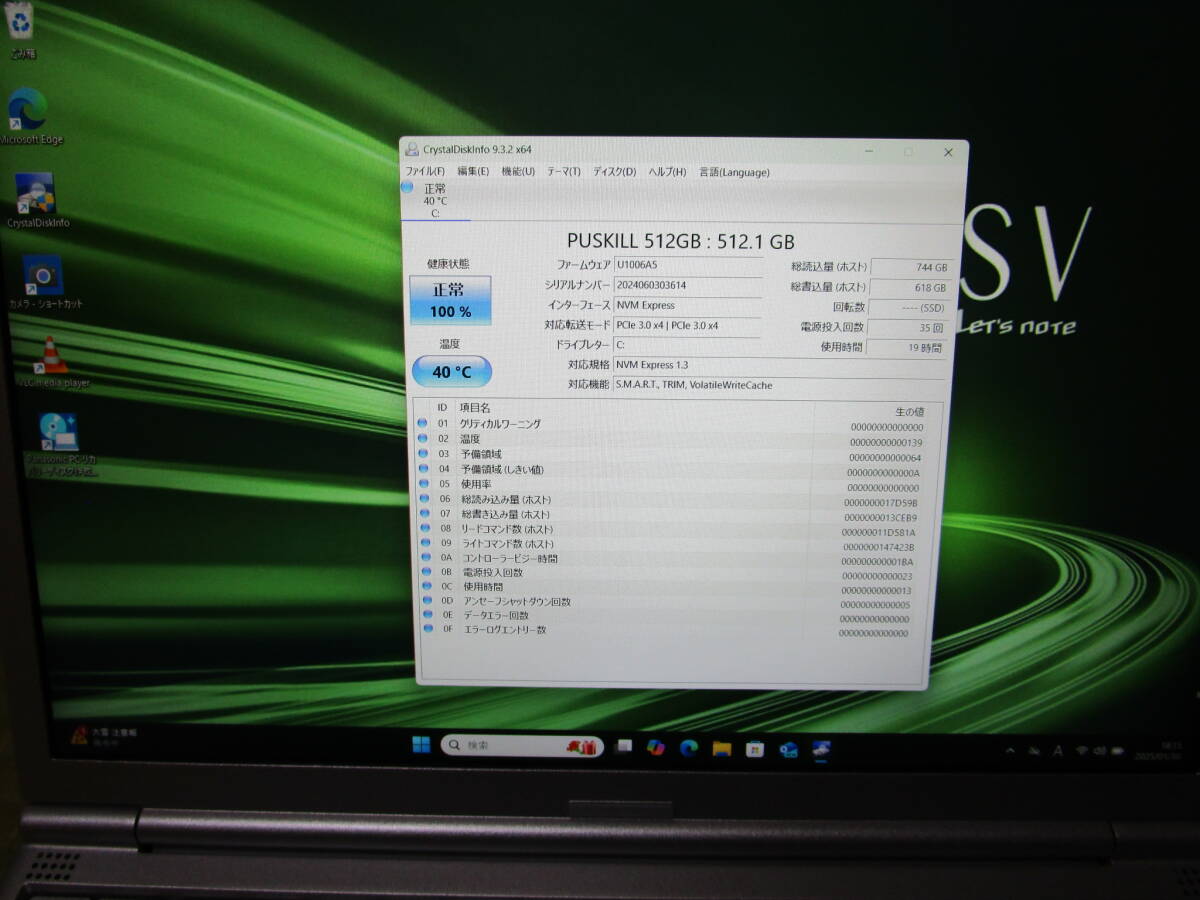Select row 06 総読み込み量 (ホスト)
Image resolution: width=1200 pixels, height=900 pixels.
click(x=676, y=499)
